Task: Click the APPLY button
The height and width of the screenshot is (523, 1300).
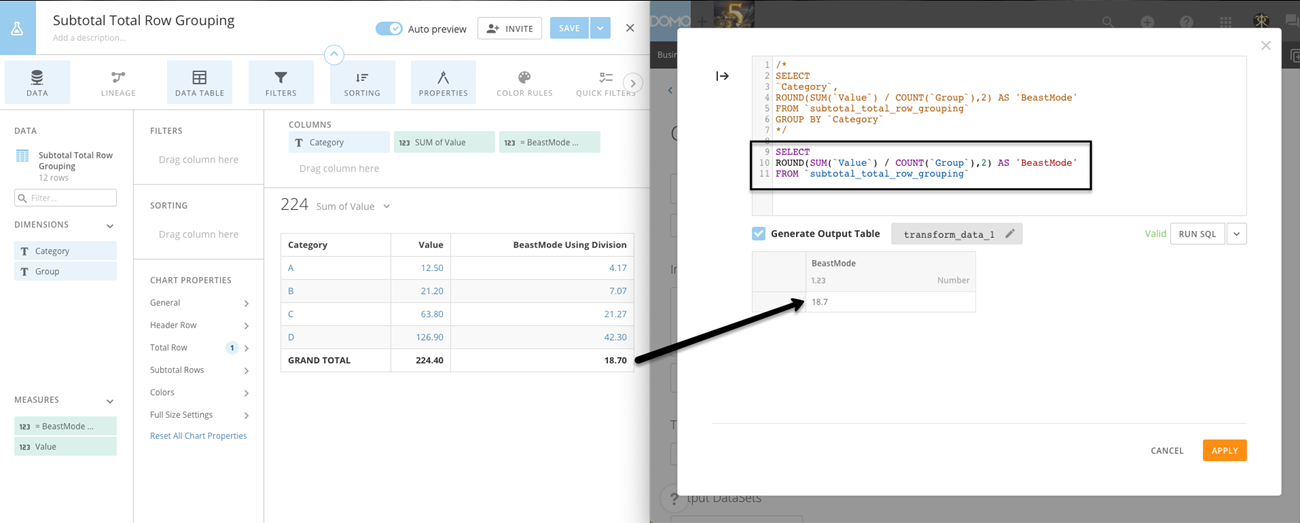Action: pyautogui.click(x=1225, y=451)
